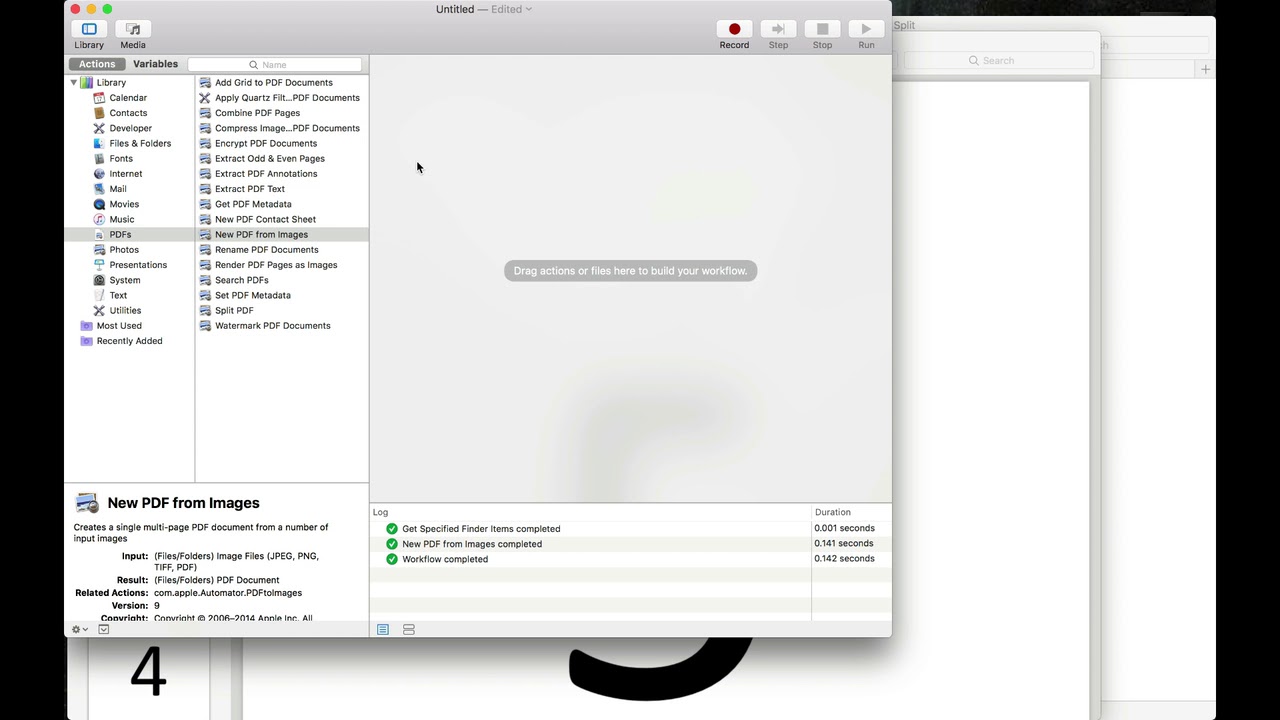Click plus button in background window
This screenshot has width=1280, height=720.
pos(1205,69)
